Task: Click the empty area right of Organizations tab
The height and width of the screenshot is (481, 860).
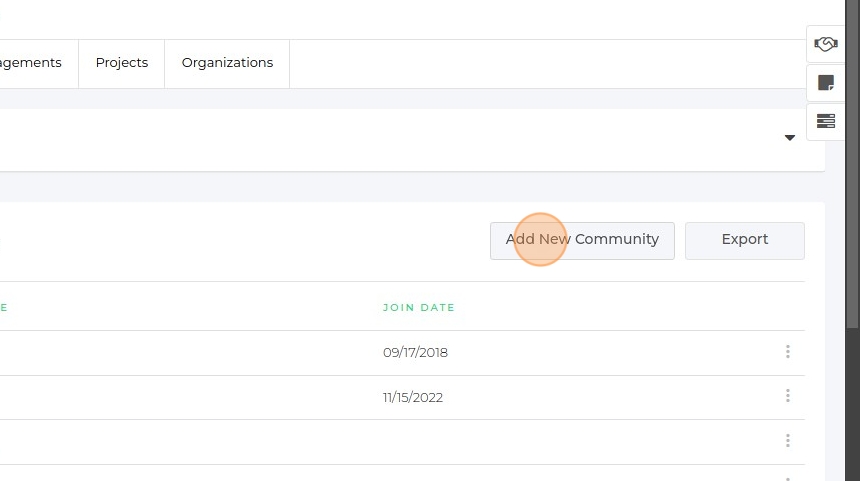Action: [x=540, y=63]
